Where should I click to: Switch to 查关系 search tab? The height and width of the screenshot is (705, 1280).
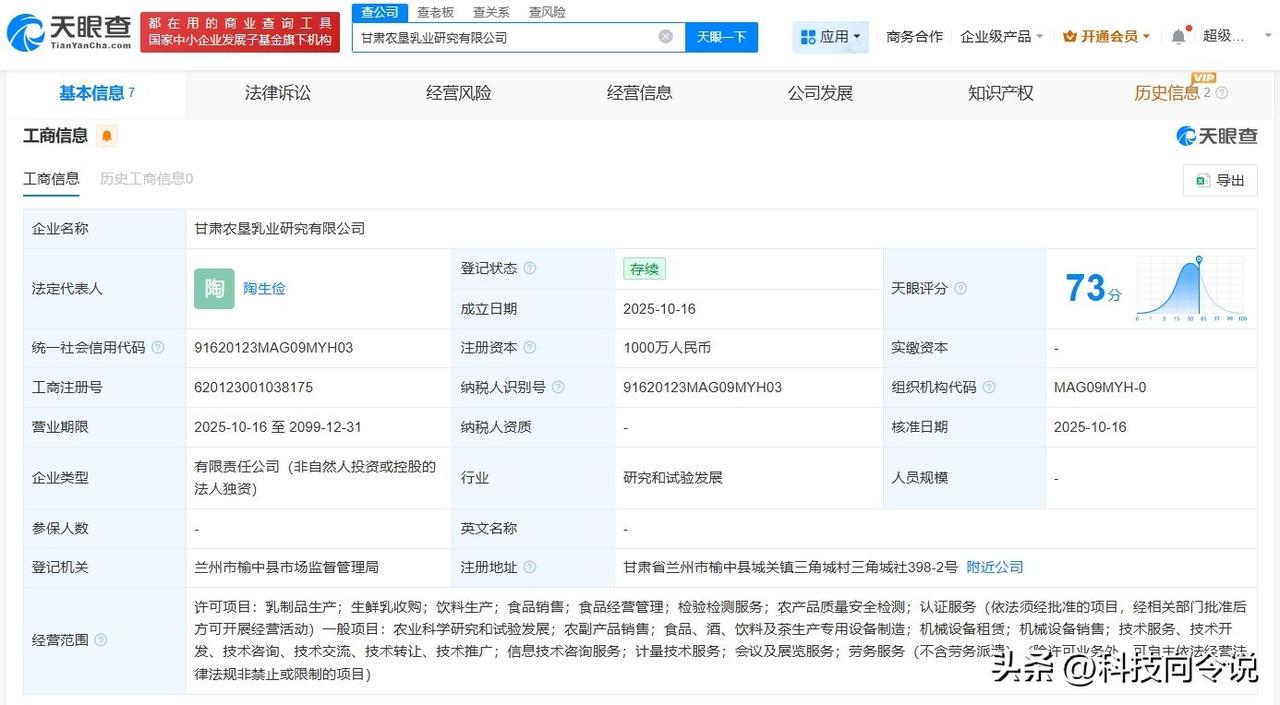click(491, 12)
